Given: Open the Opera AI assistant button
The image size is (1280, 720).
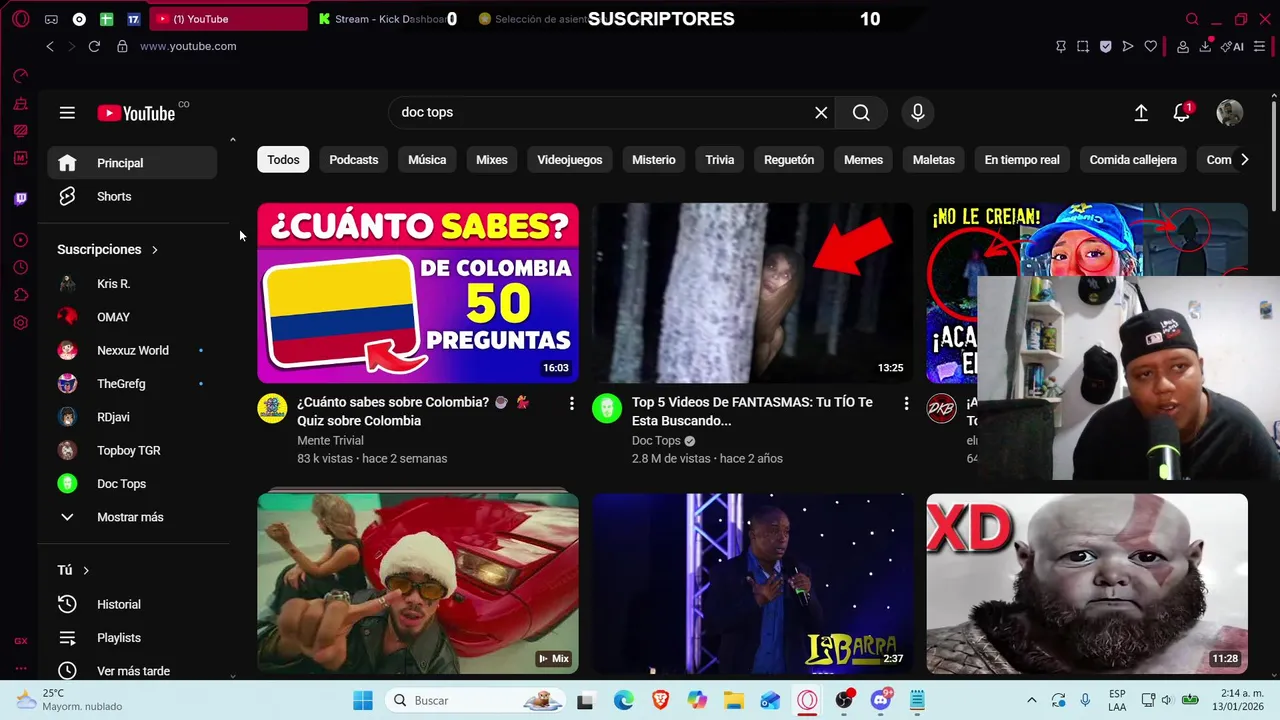Looking at the screenshot, I should tap(1232, 46).
